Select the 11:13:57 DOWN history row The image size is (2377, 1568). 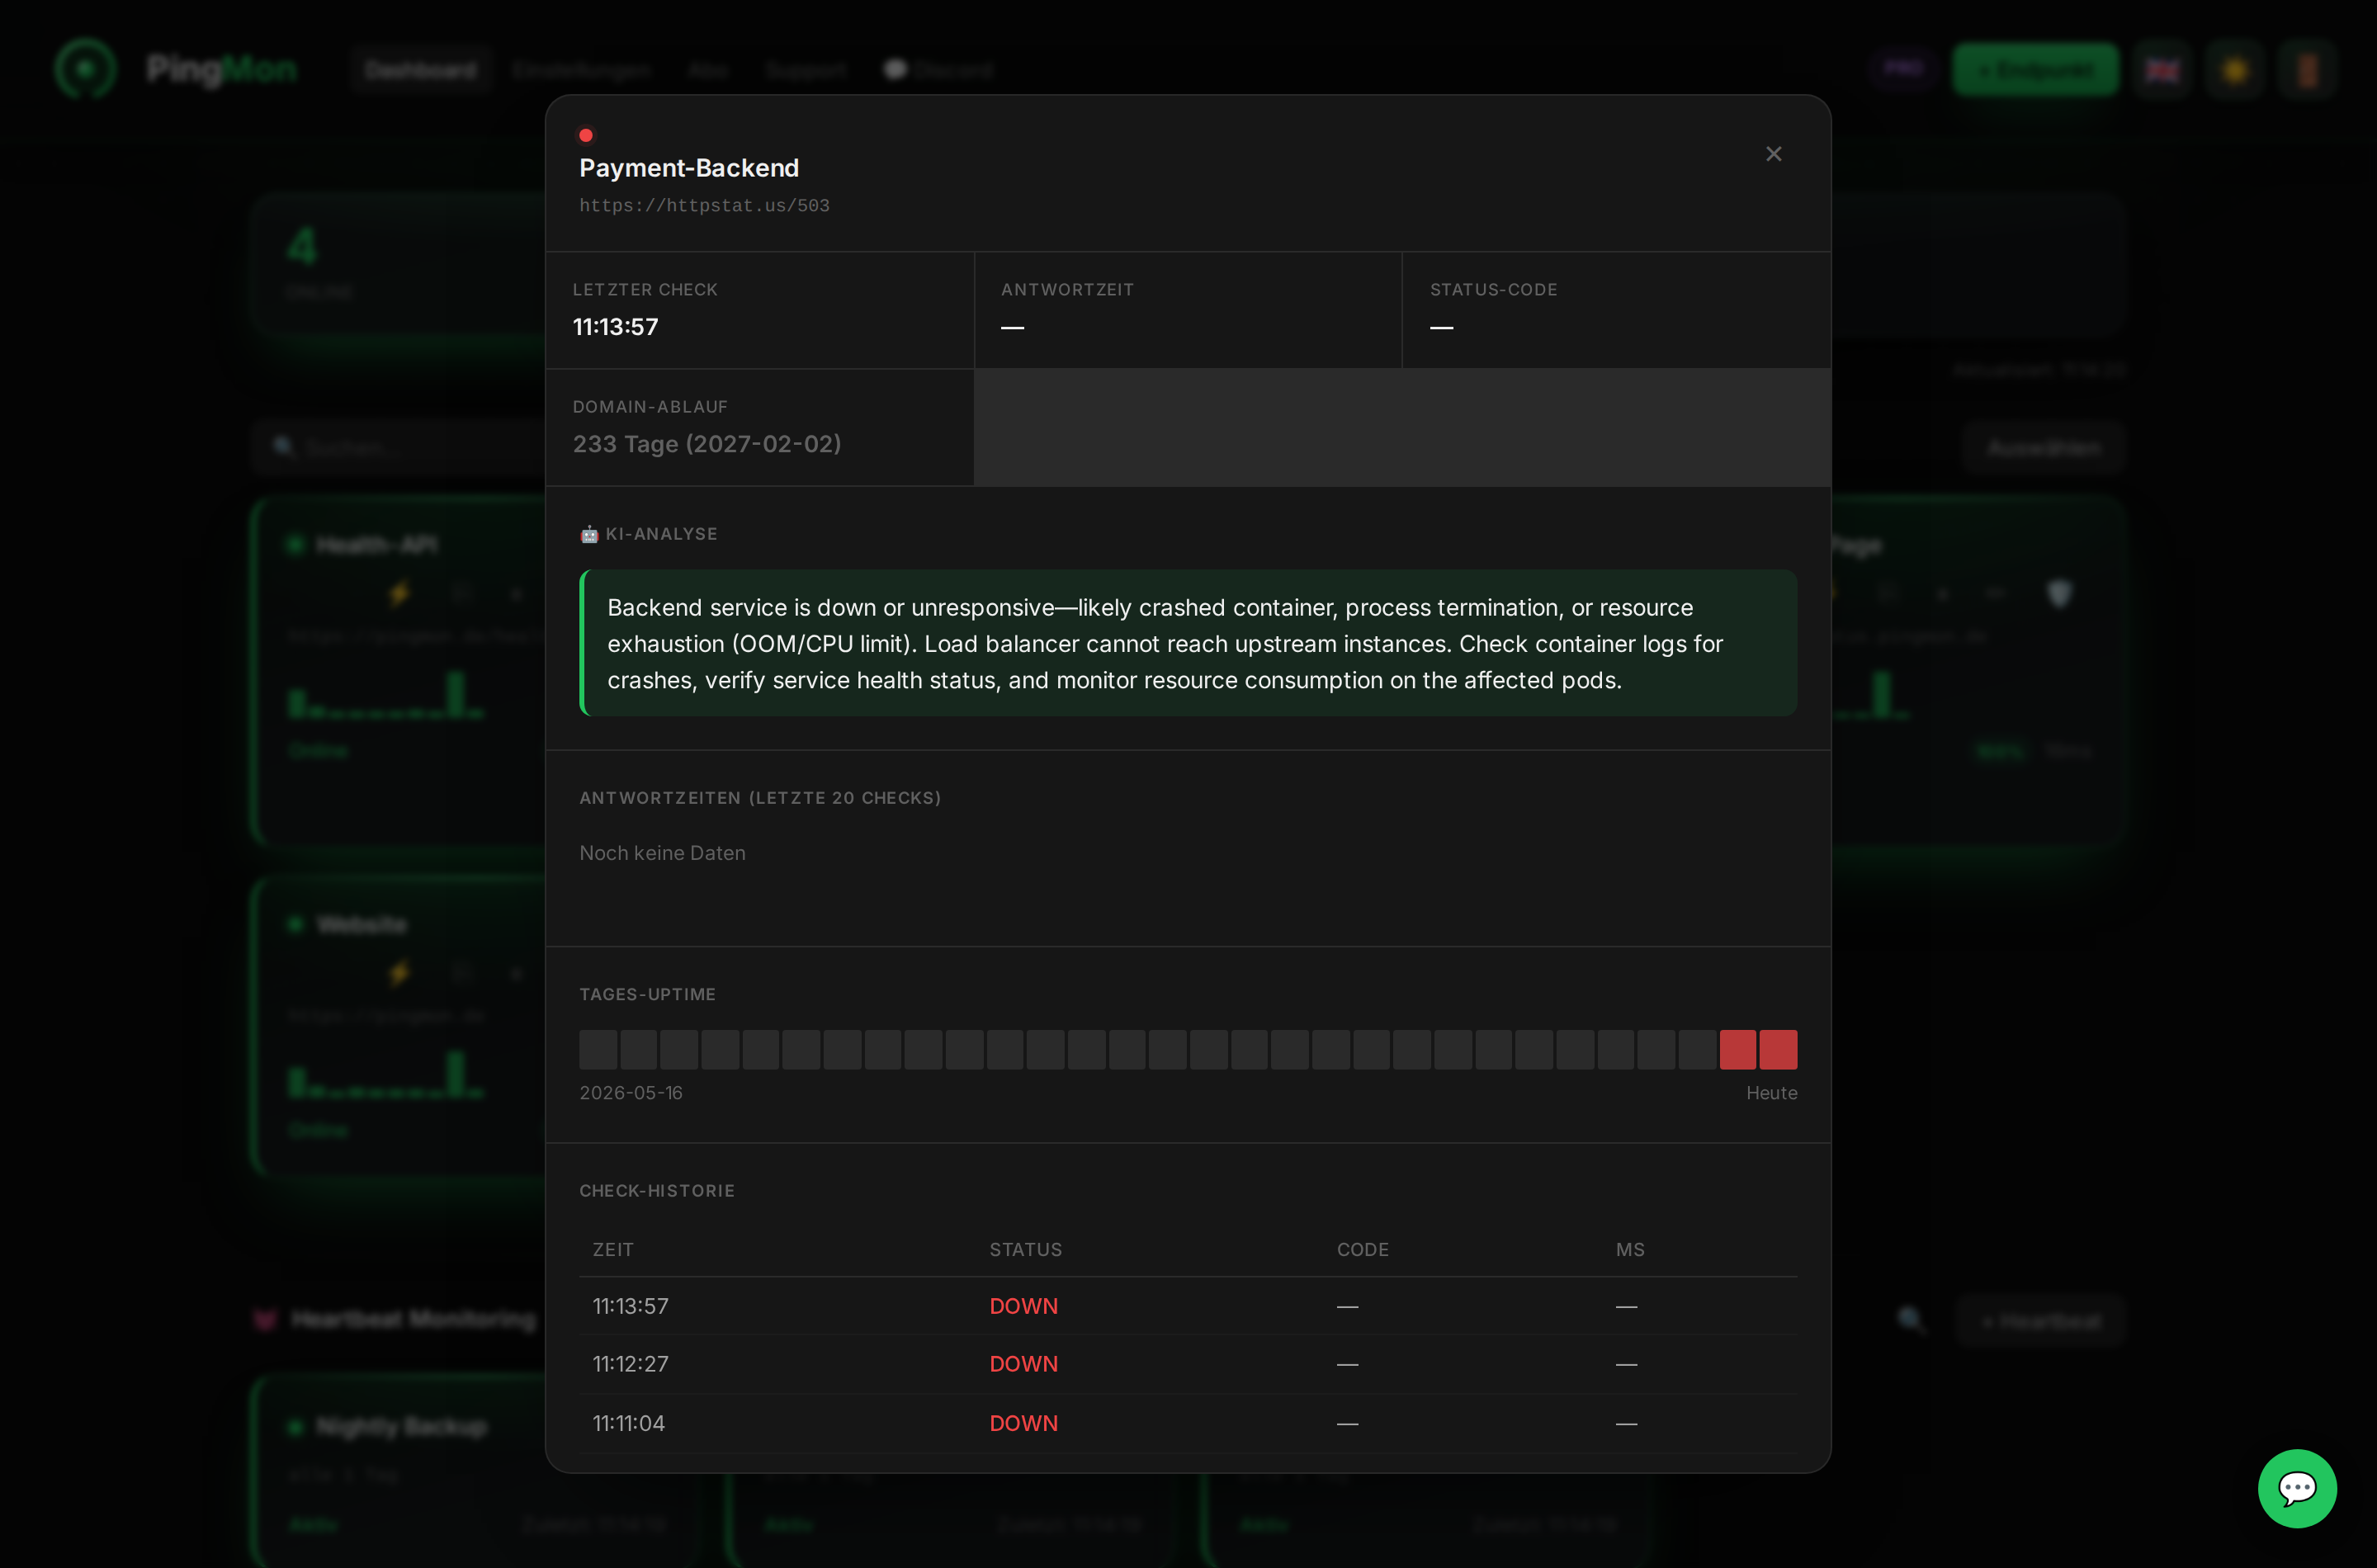tap(1188, 1306)
